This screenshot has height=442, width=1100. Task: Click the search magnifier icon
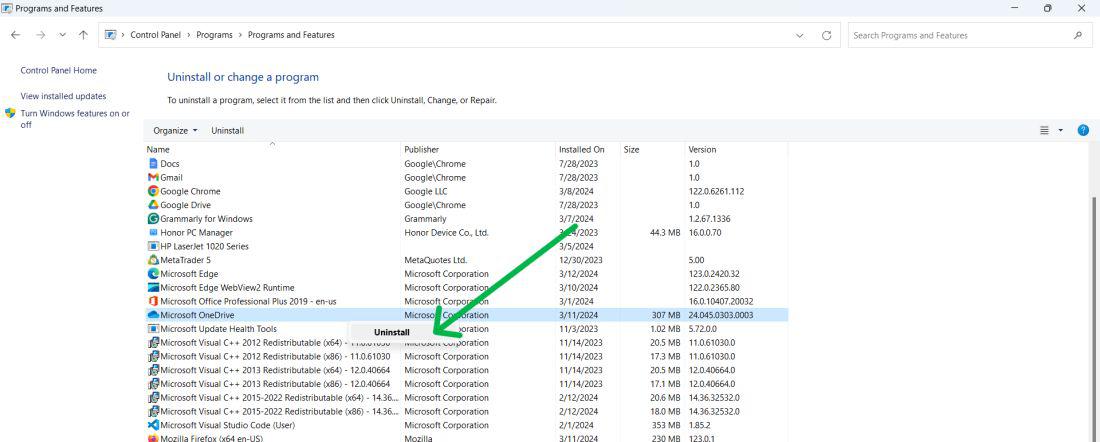click(x=1078, y=35)
